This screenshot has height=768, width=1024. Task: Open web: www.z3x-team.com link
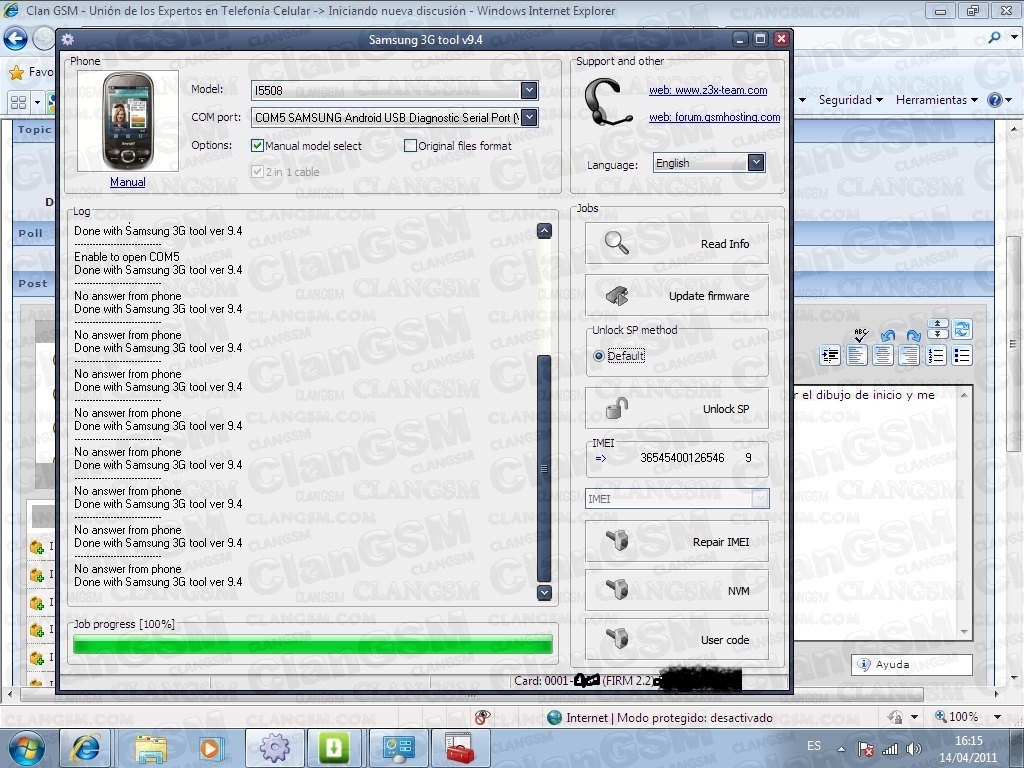tap(708, 90)
